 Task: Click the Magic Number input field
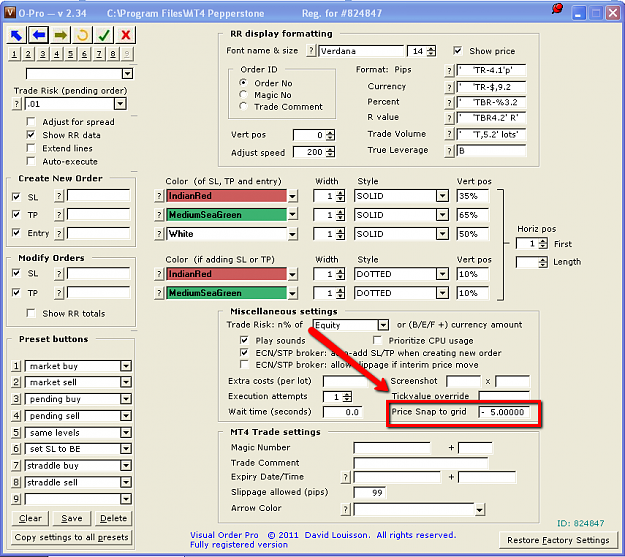[392, 448]
